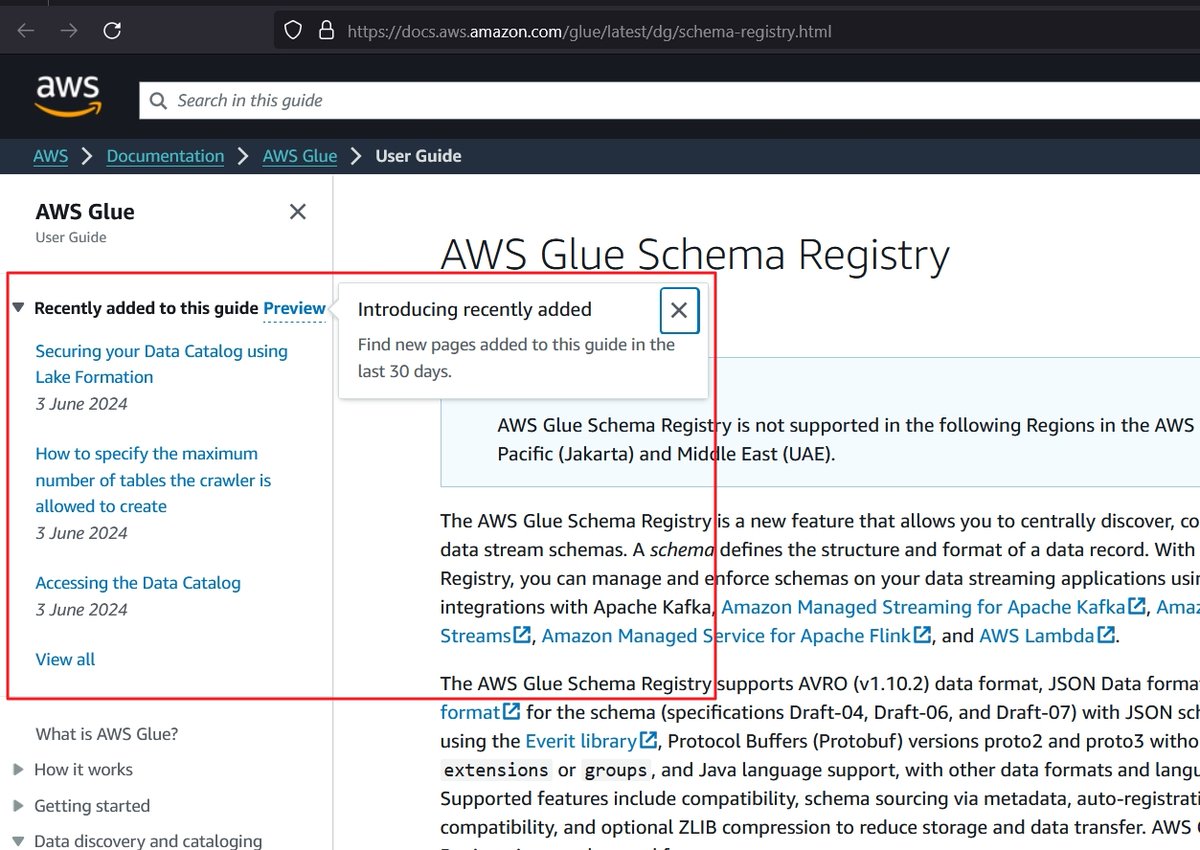Screen dimensions: 1200x850
Task: Go forward using the browser forward arrow
Action: click(68, 30)
